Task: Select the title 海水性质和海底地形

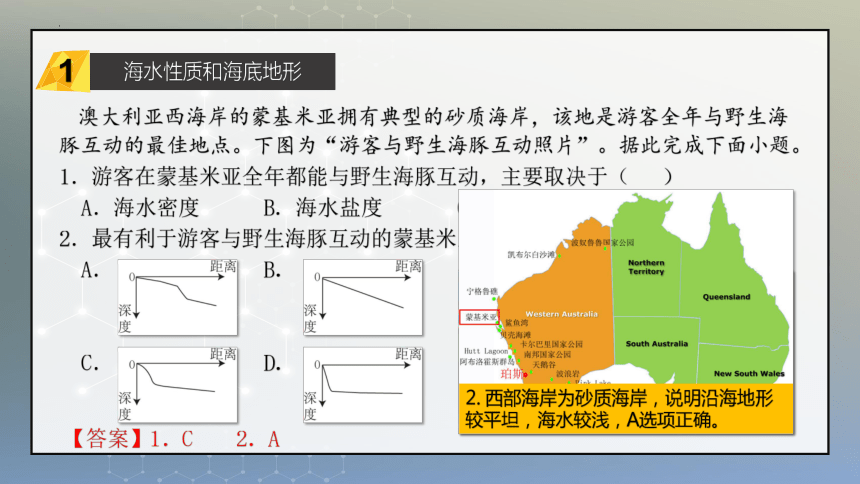Action: 213,71
